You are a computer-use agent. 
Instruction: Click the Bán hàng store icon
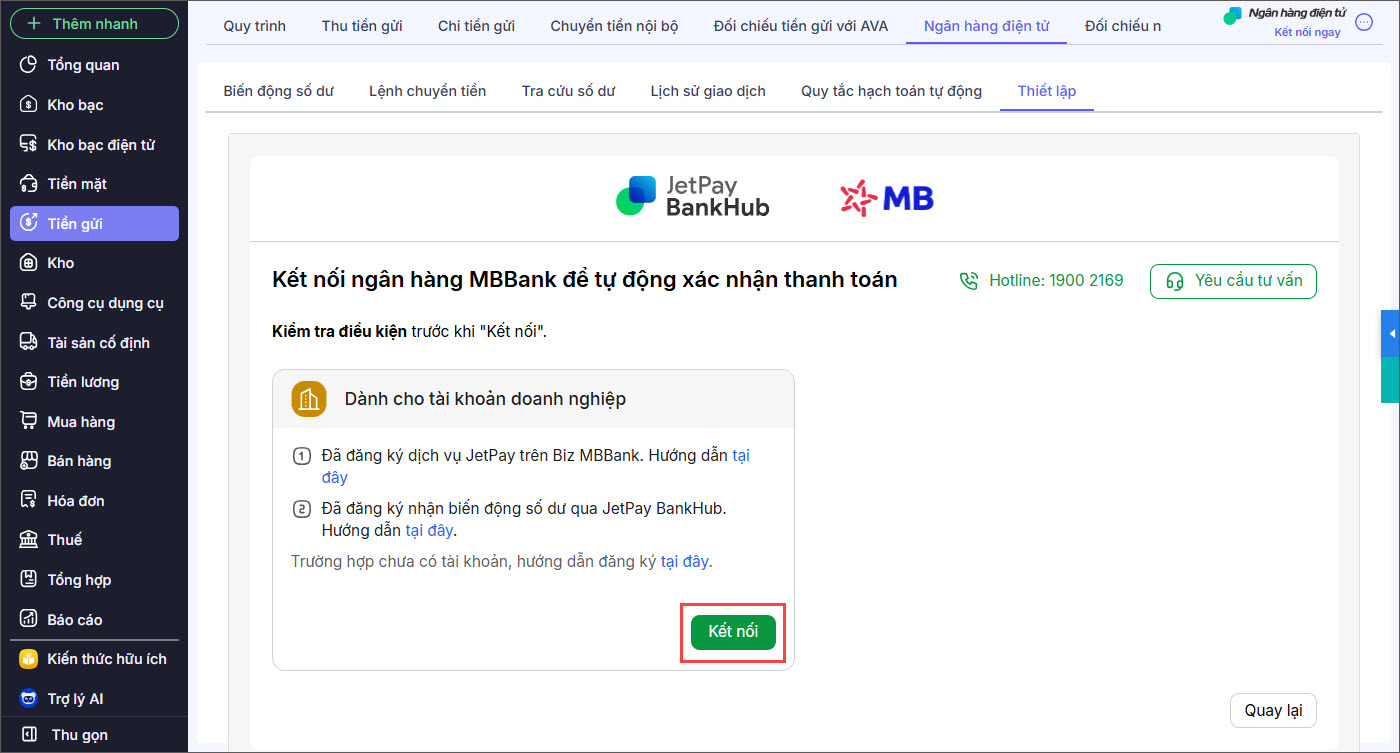click(x=29, y=461)
